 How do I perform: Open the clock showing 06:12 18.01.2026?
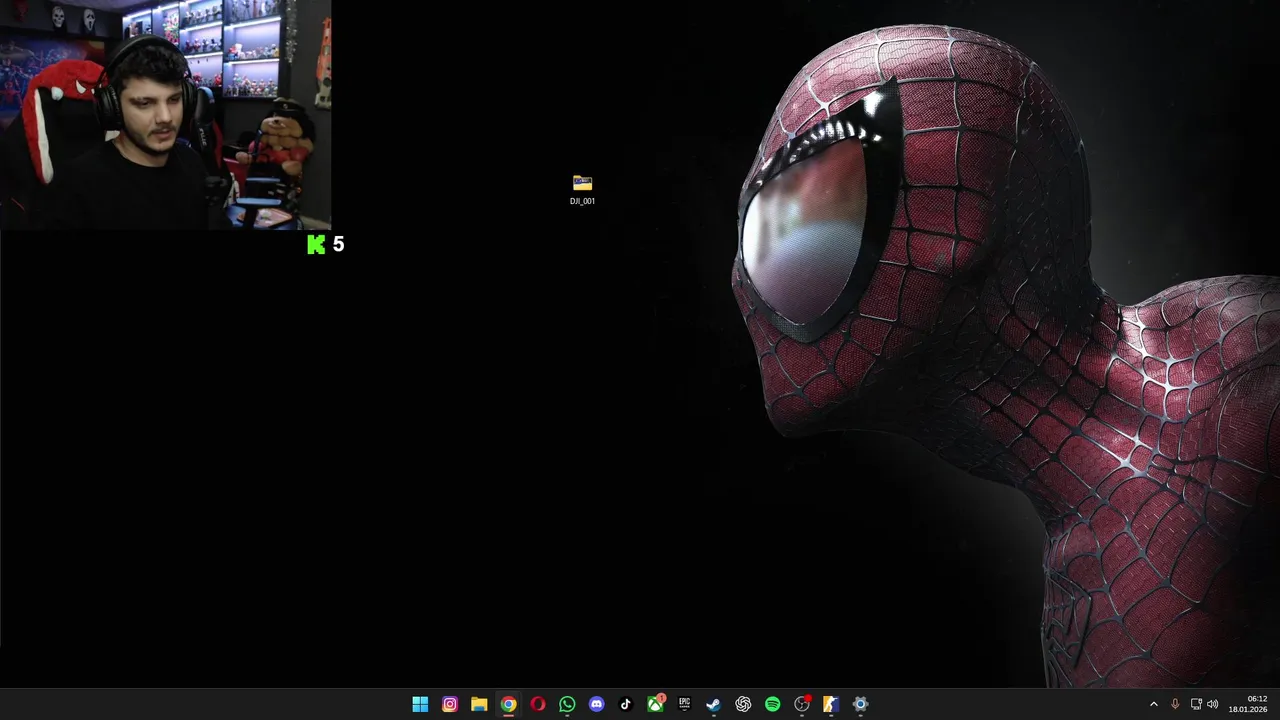tap(1248, 704)
